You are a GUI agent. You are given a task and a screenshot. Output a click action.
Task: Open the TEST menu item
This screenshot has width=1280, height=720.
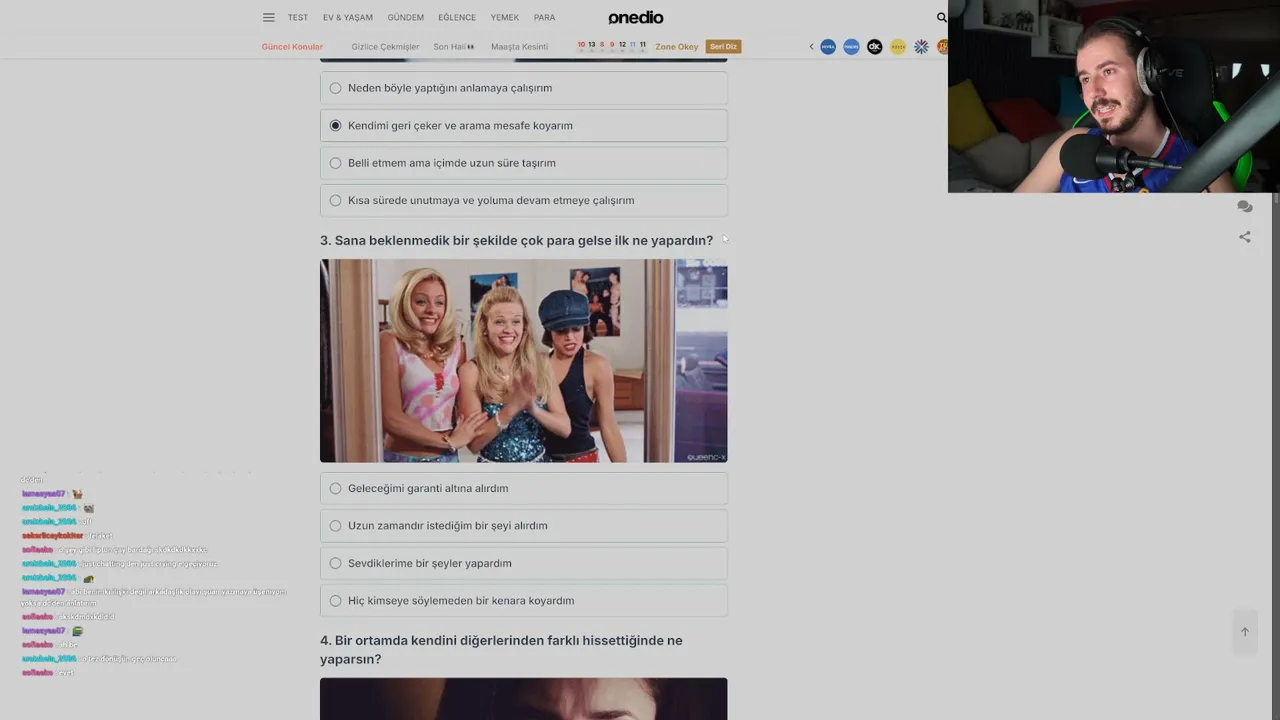click(298, 17)
